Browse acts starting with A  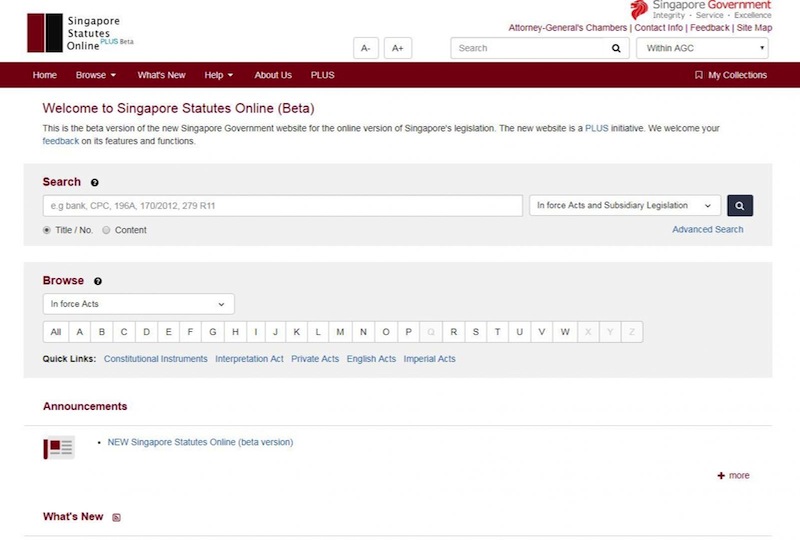[80, 332]
